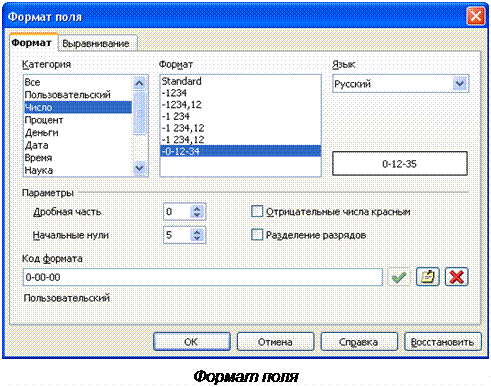Viewport: 491px width, 387px height.
Task: Open the Язык dropdown showing Русский
Action: [x=460, y=84]
